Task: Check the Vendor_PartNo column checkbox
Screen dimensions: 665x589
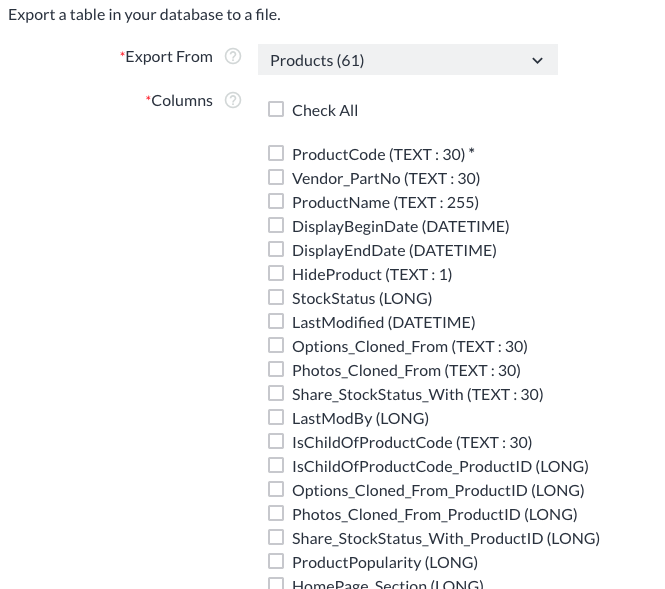Action: click(x=276, y=177)
